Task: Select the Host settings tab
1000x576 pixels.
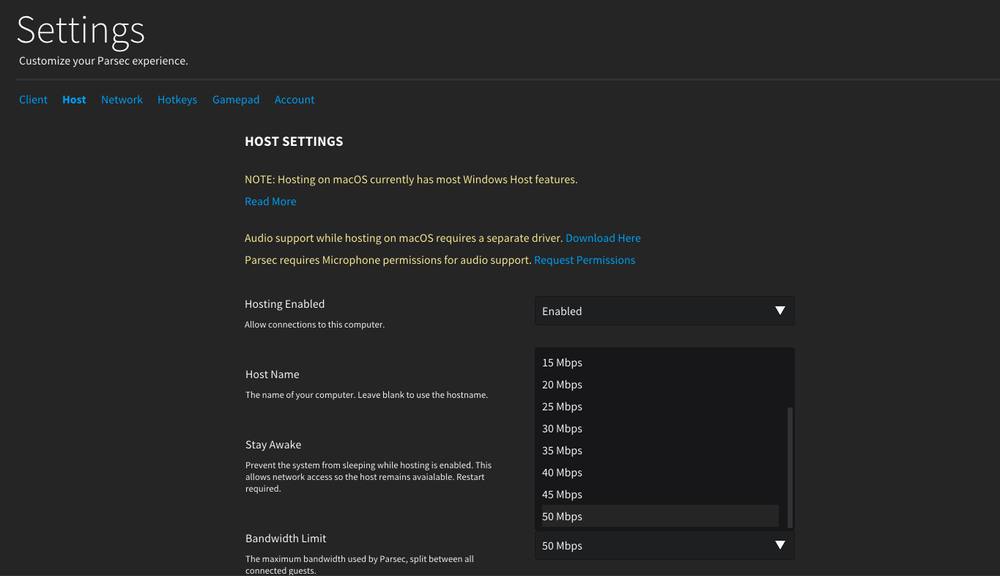Action: [x=74, y=100]
